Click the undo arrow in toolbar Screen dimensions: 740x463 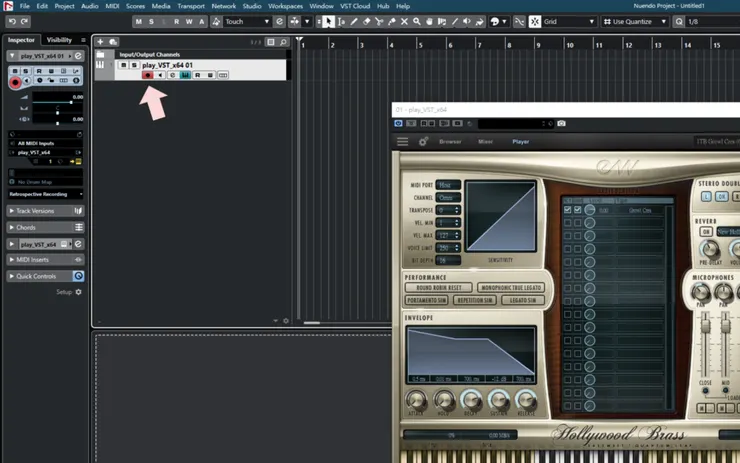[x=10, y=21]
